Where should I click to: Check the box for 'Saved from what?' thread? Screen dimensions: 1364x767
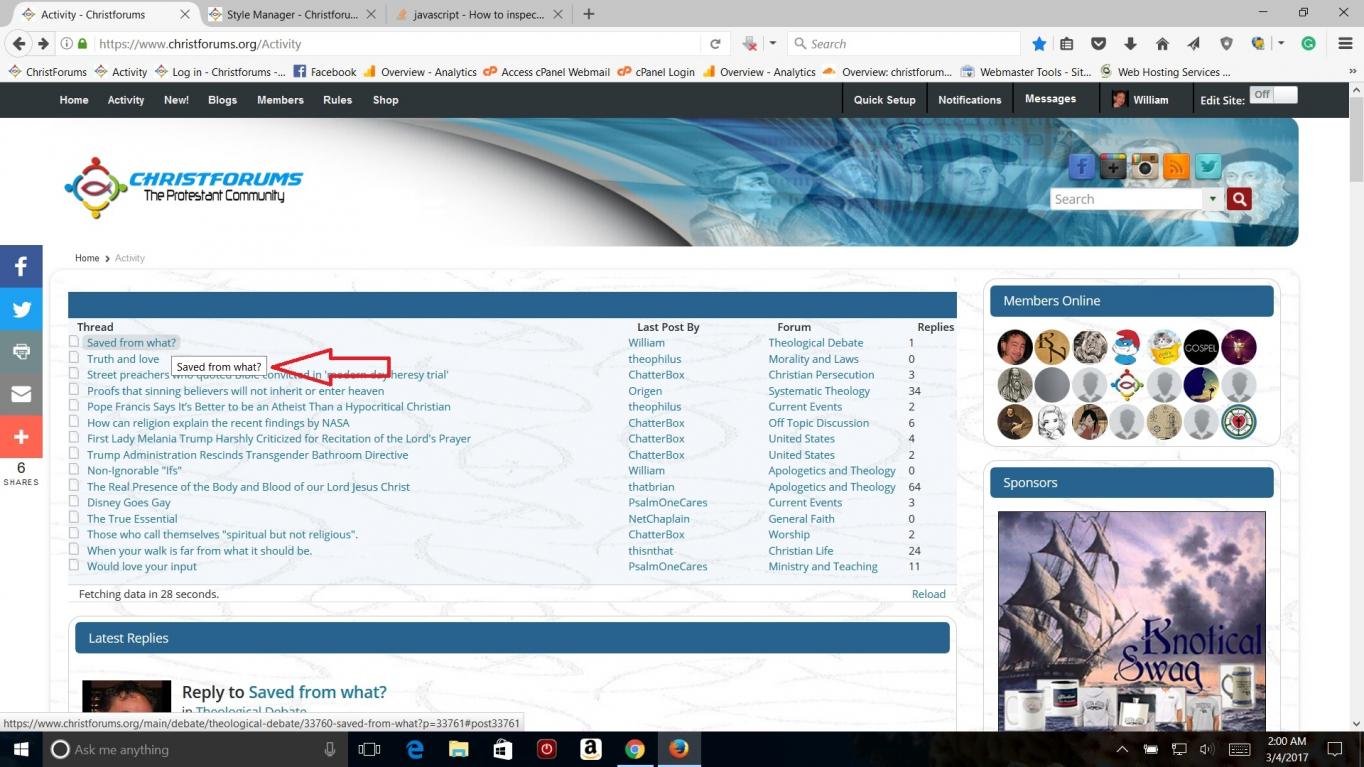[x=74, y=342]
